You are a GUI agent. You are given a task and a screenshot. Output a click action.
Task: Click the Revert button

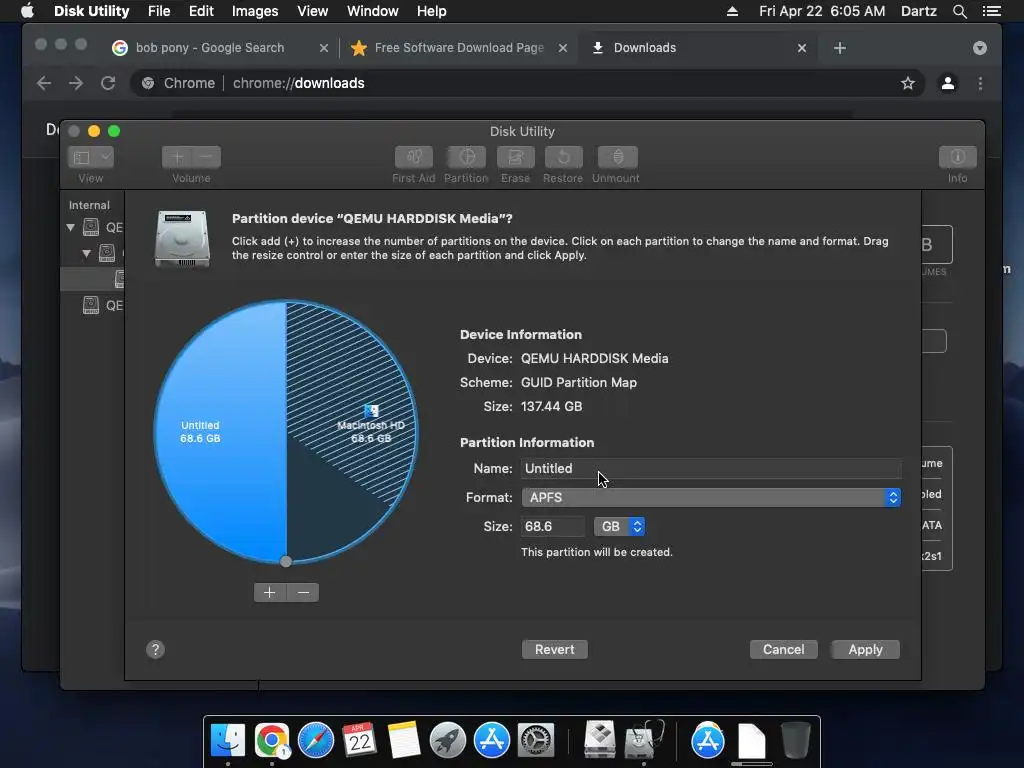pos(554,649)
